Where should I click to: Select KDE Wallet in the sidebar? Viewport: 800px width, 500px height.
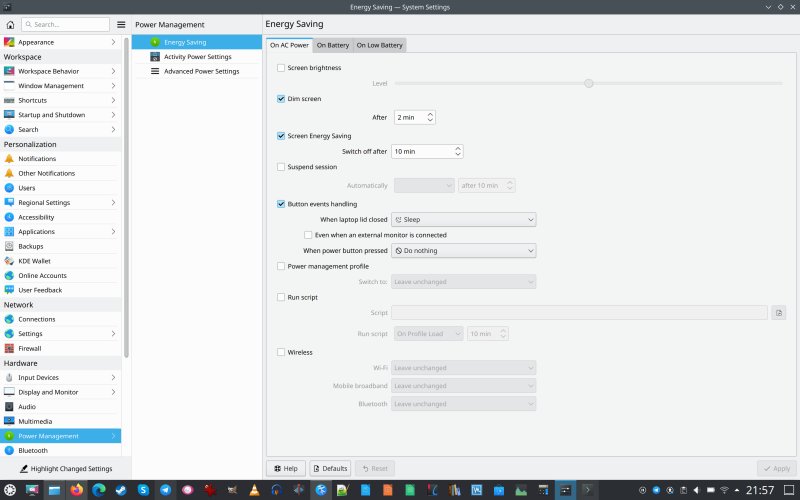point(34,260)
